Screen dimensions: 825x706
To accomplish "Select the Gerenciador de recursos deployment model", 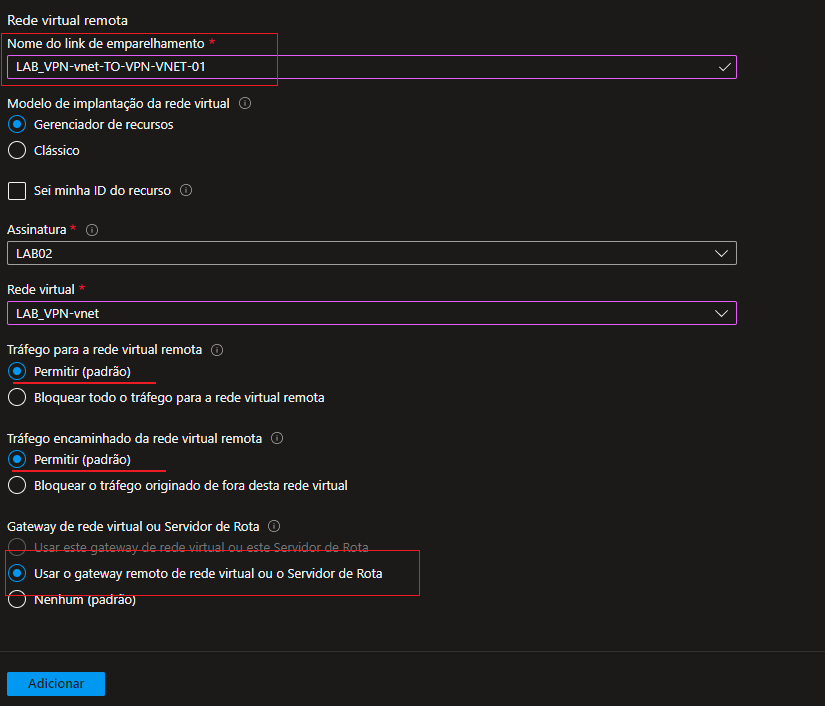I will click(x=16, y=125).
